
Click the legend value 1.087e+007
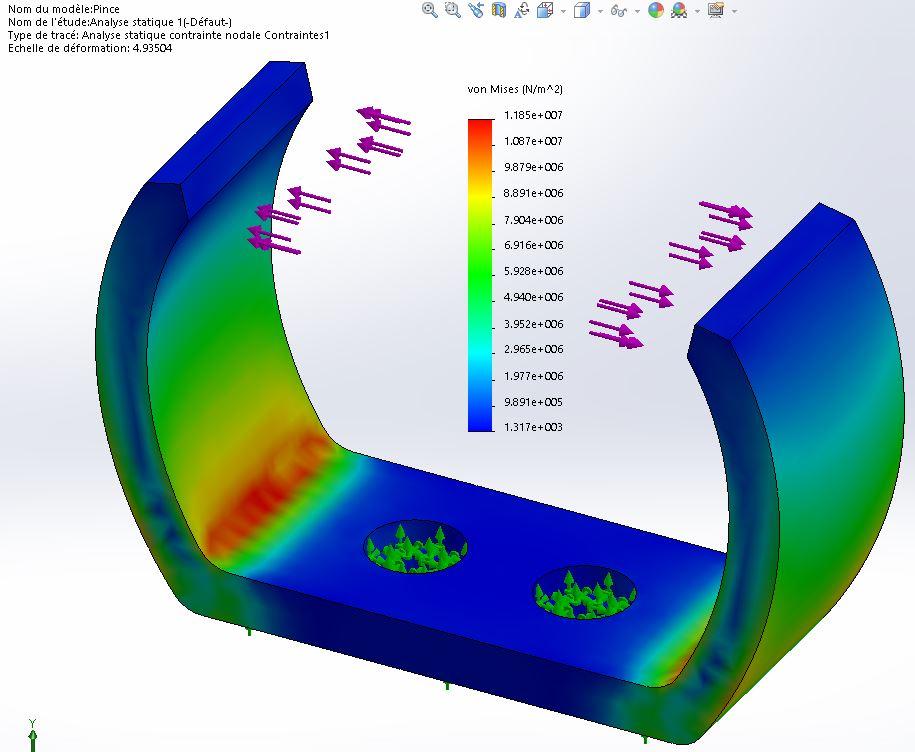coord(533,141)
